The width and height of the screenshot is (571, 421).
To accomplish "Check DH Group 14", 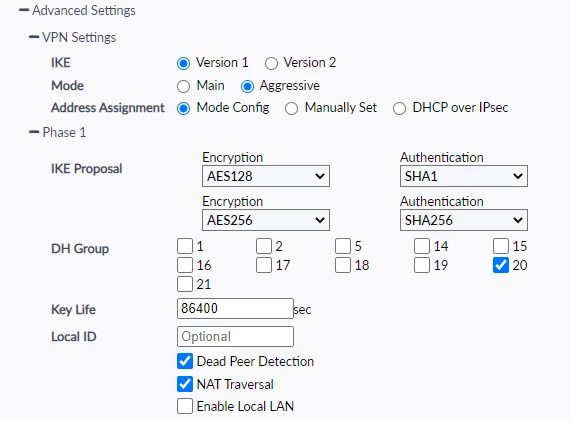I will (x=422, y=246).
